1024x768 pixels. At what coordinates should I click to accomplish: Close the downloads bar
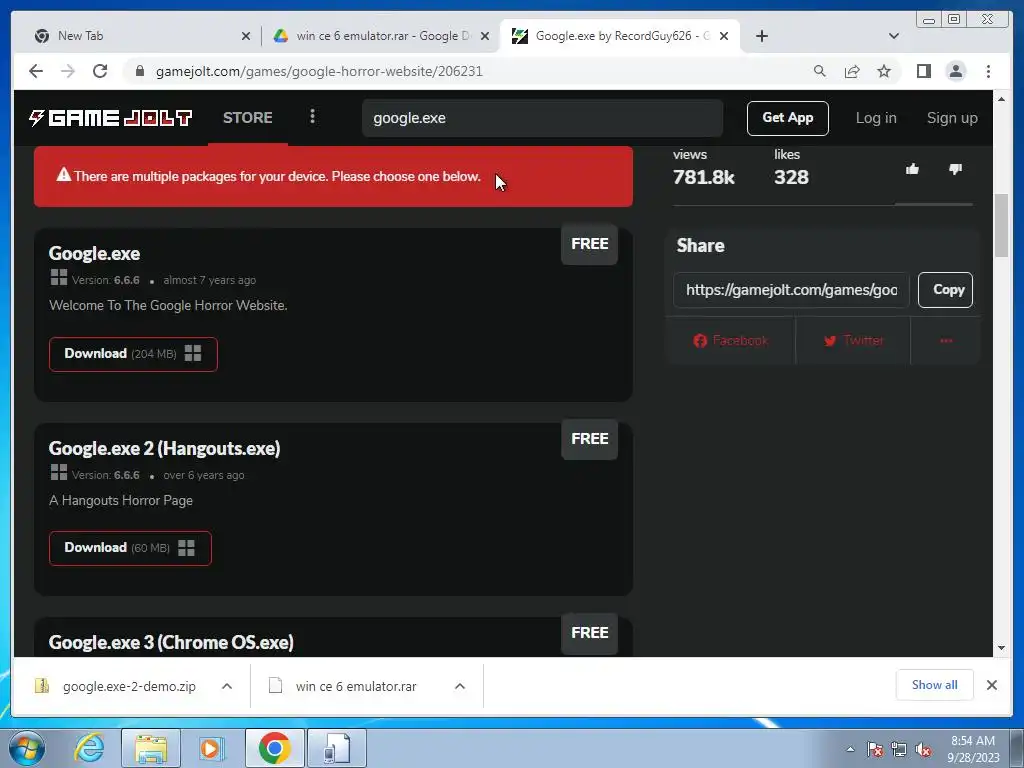[x=991, y=685]
